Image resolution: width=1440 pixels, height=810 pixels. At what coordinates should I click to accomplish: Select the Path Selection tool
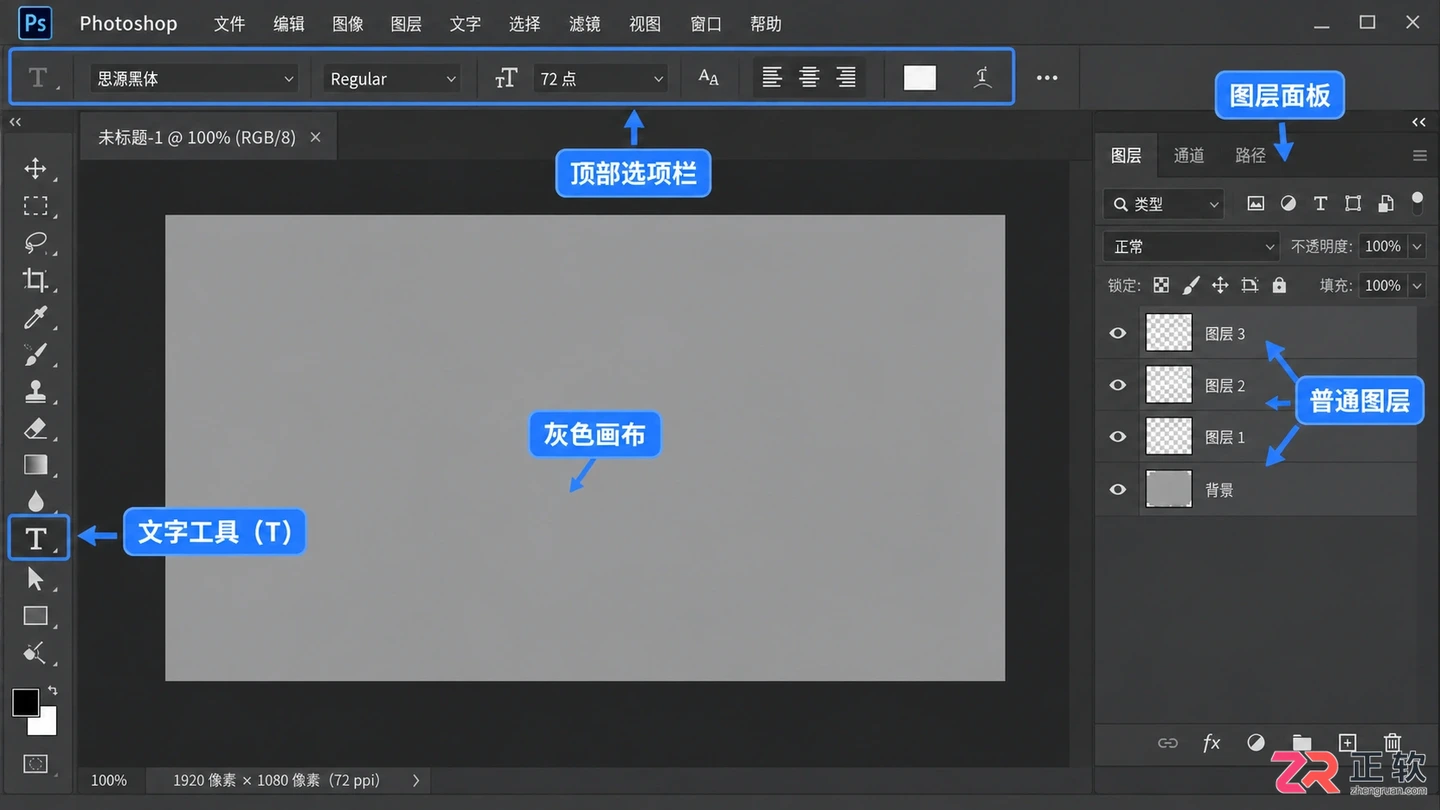click(x=36, y=578)
